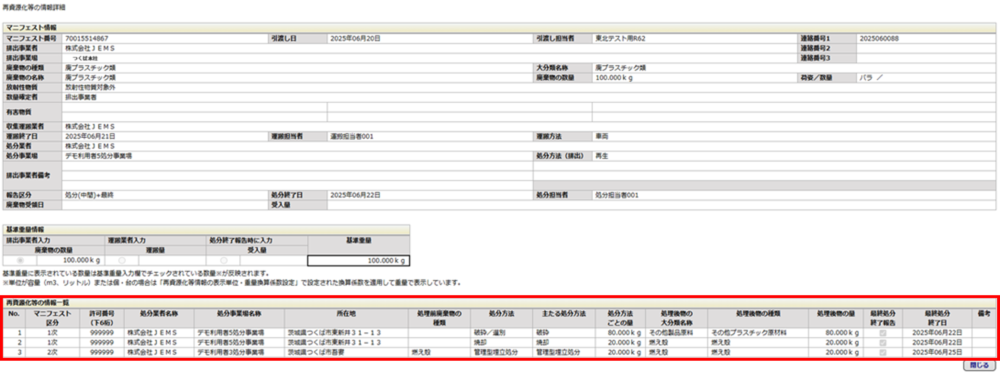The height and width of the screenshot is (372, 1000).
Task: Toggle 最終処分終了報告 checkbox in row 1
Action: [x=883, y=333]
